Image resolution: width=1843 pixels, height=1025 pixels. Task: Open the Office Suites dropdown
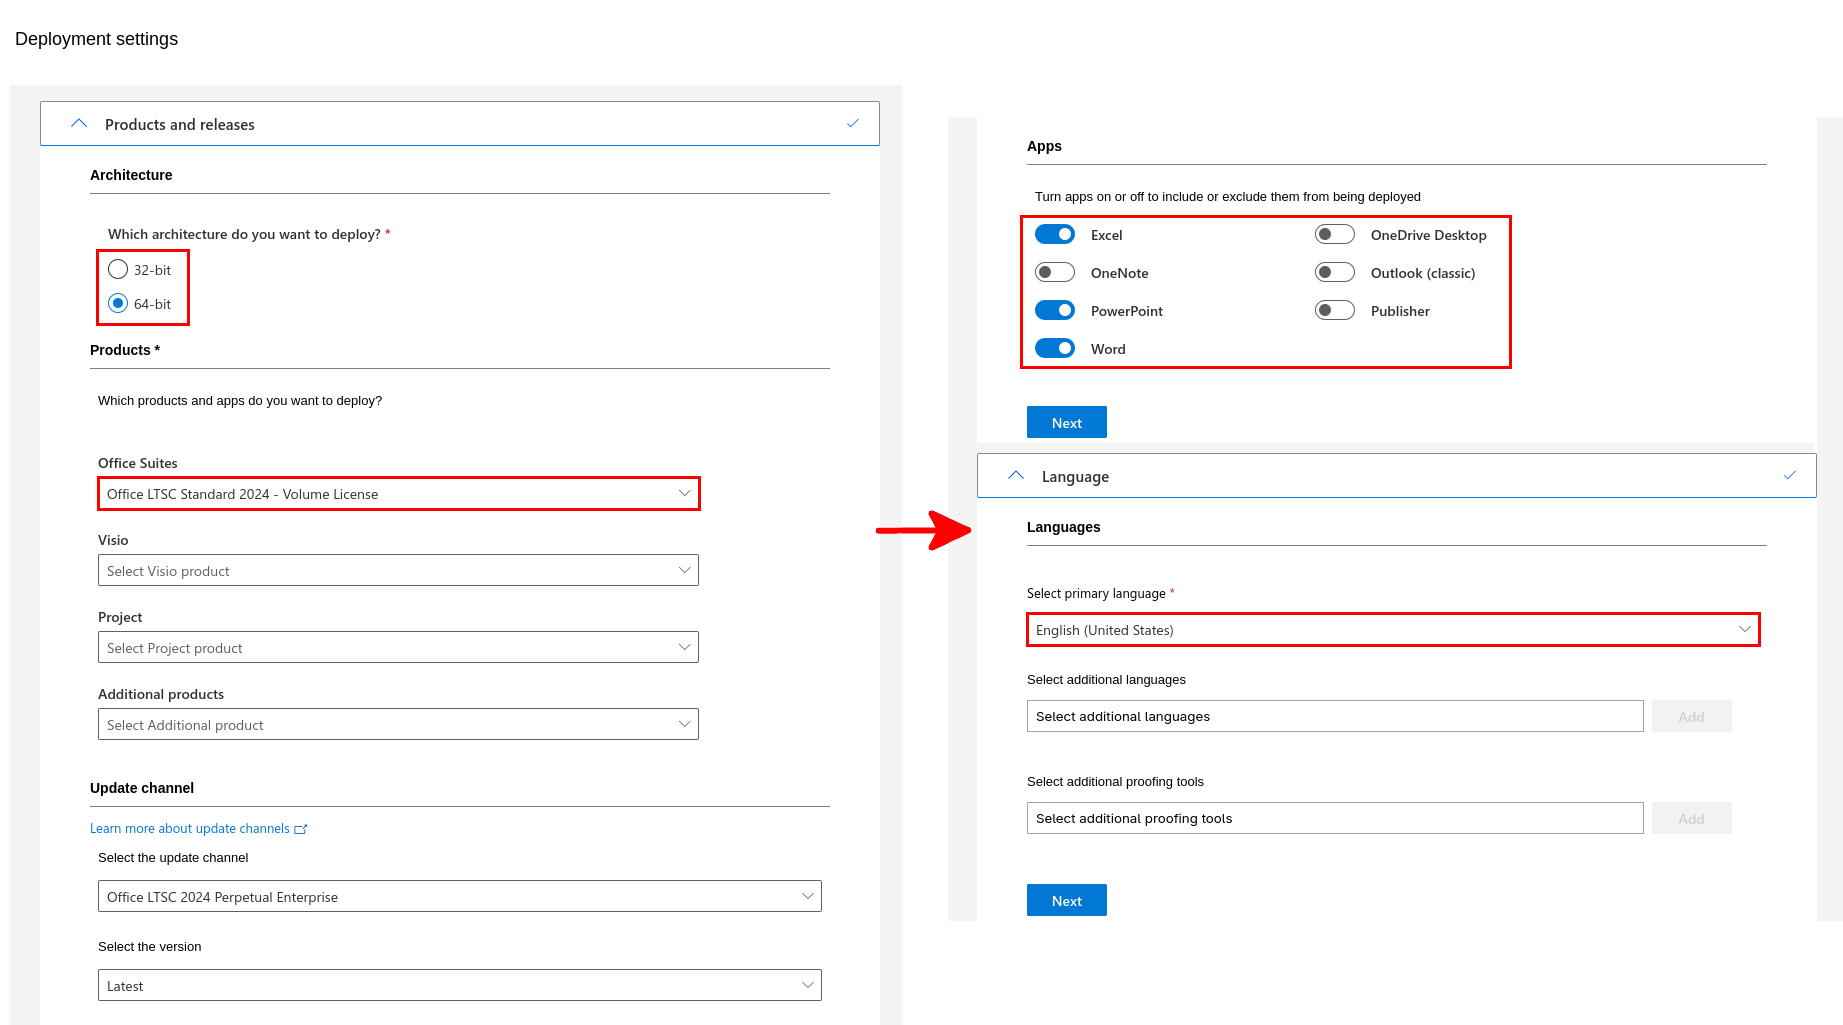[398, 494]
